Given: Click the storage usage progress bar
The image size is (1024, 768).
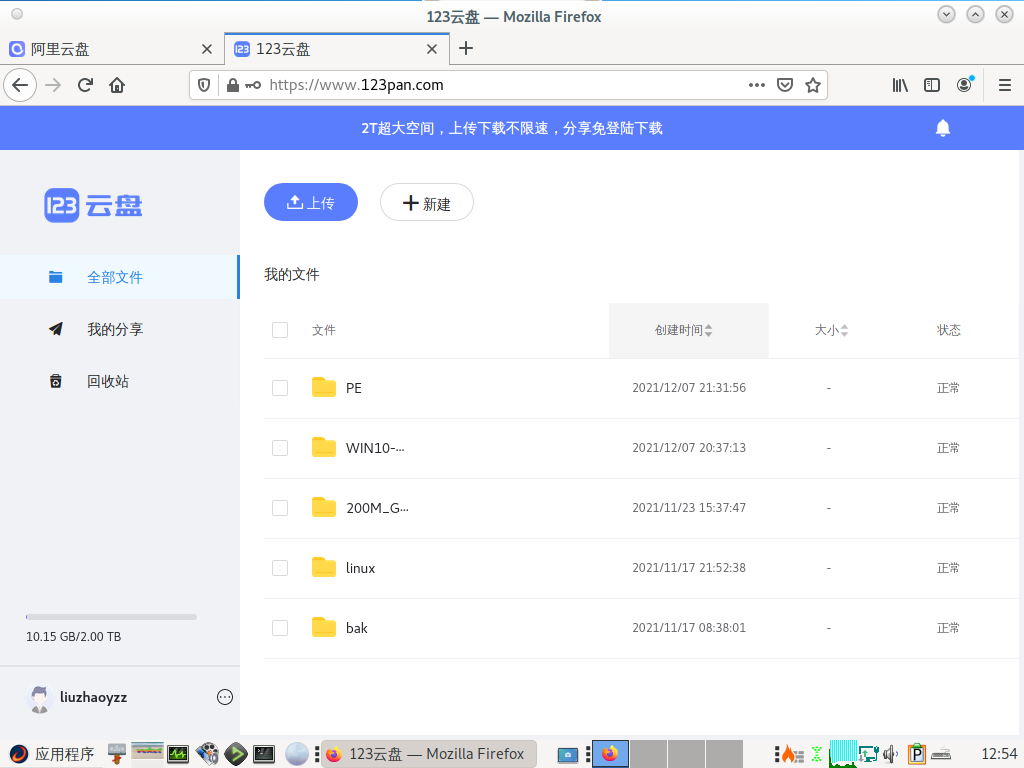Looking at the screenshot, I should [111, 616].
